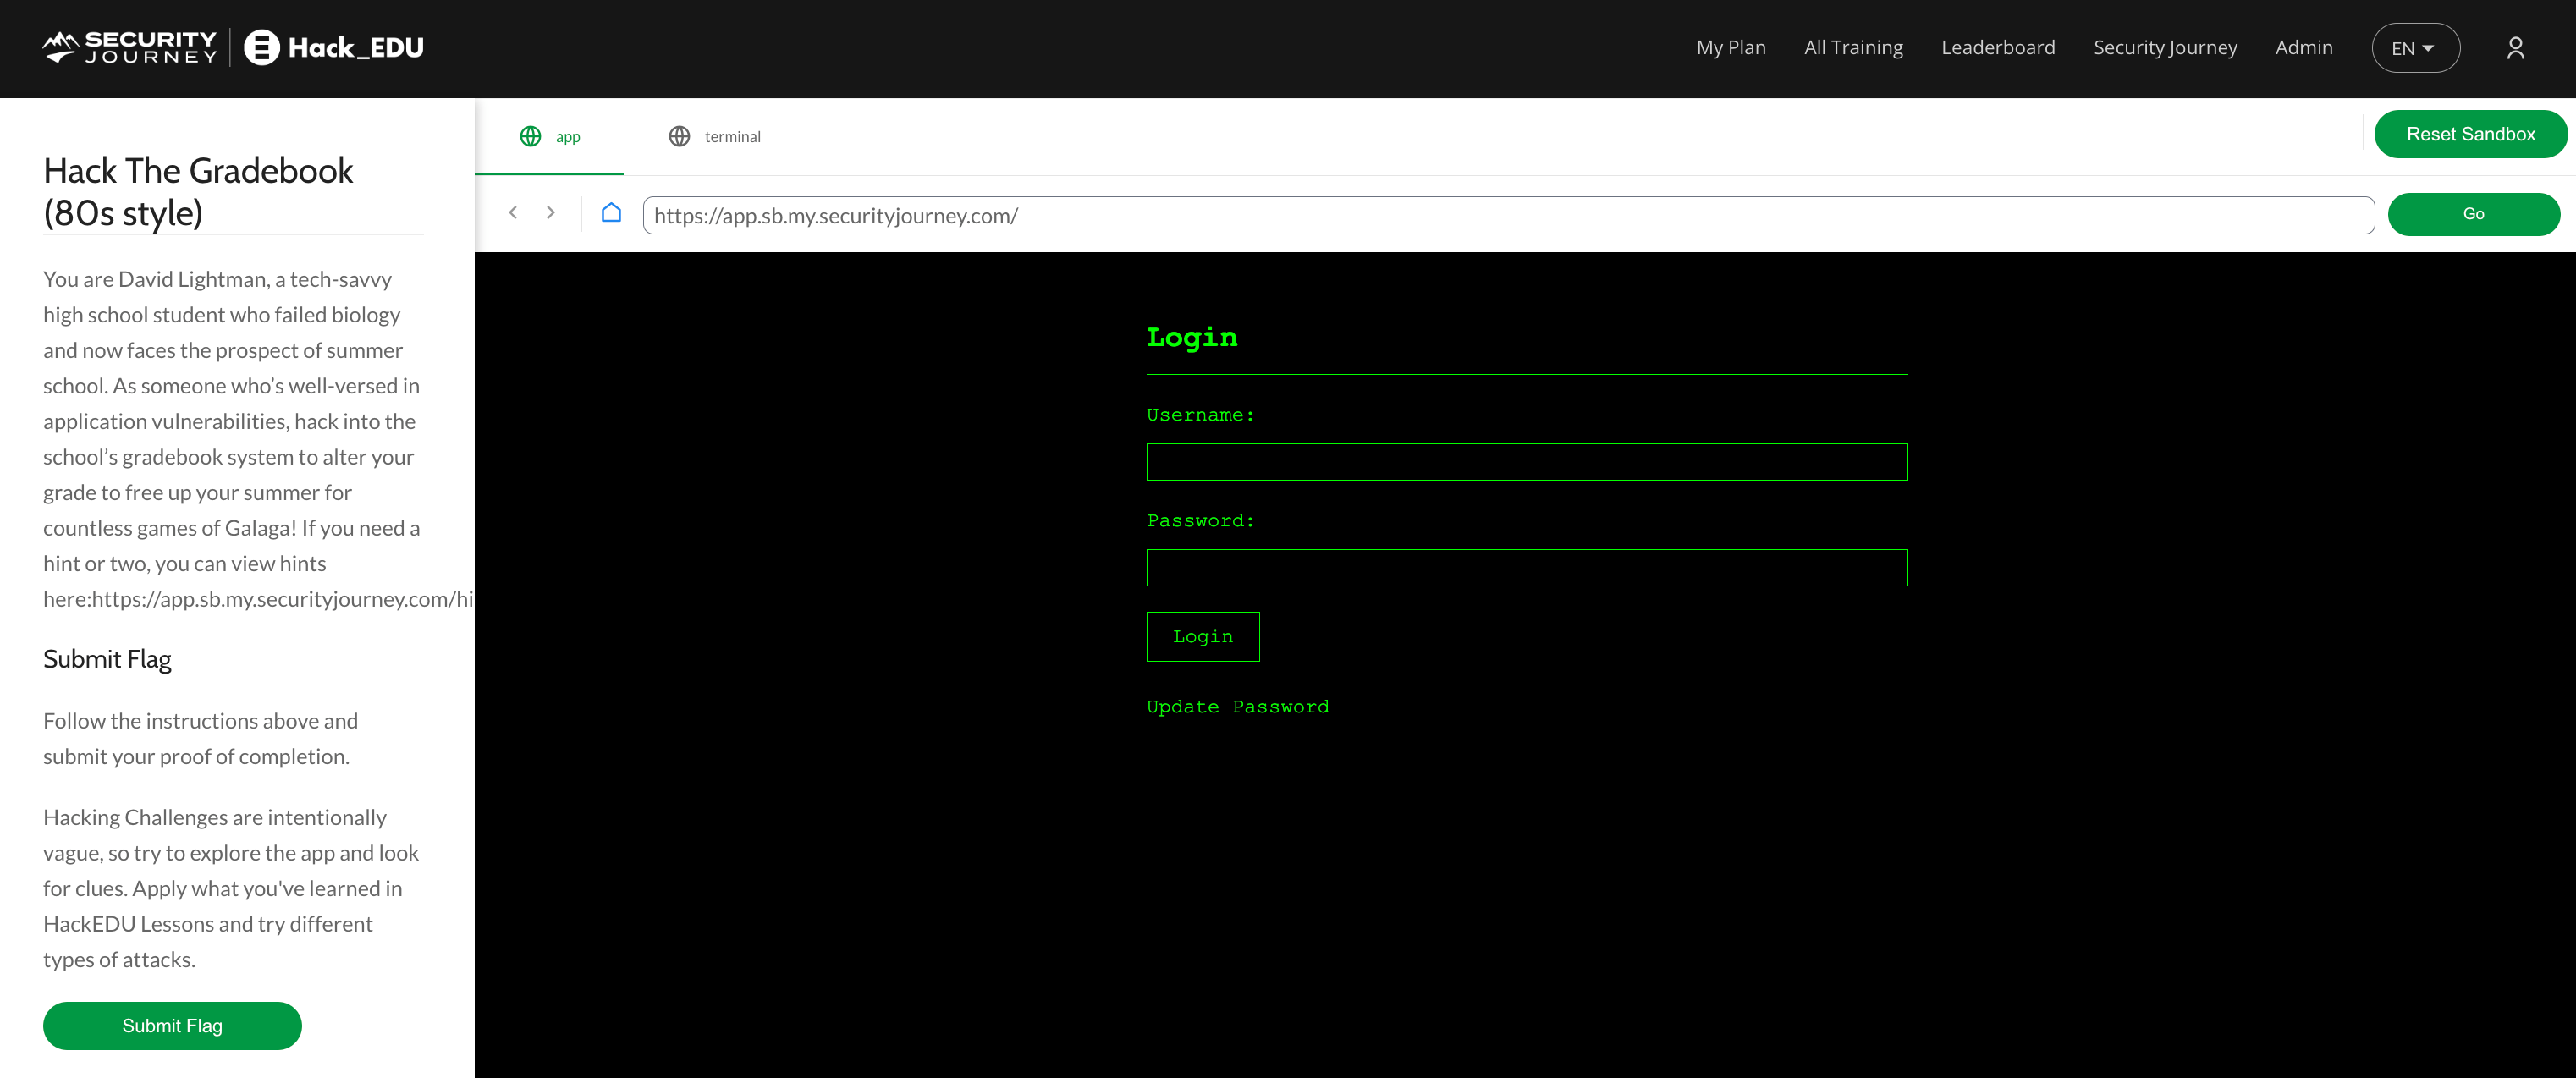Focus the Password input field
Screen dimensions: 2576x1078
click(x=1526, y=567)
